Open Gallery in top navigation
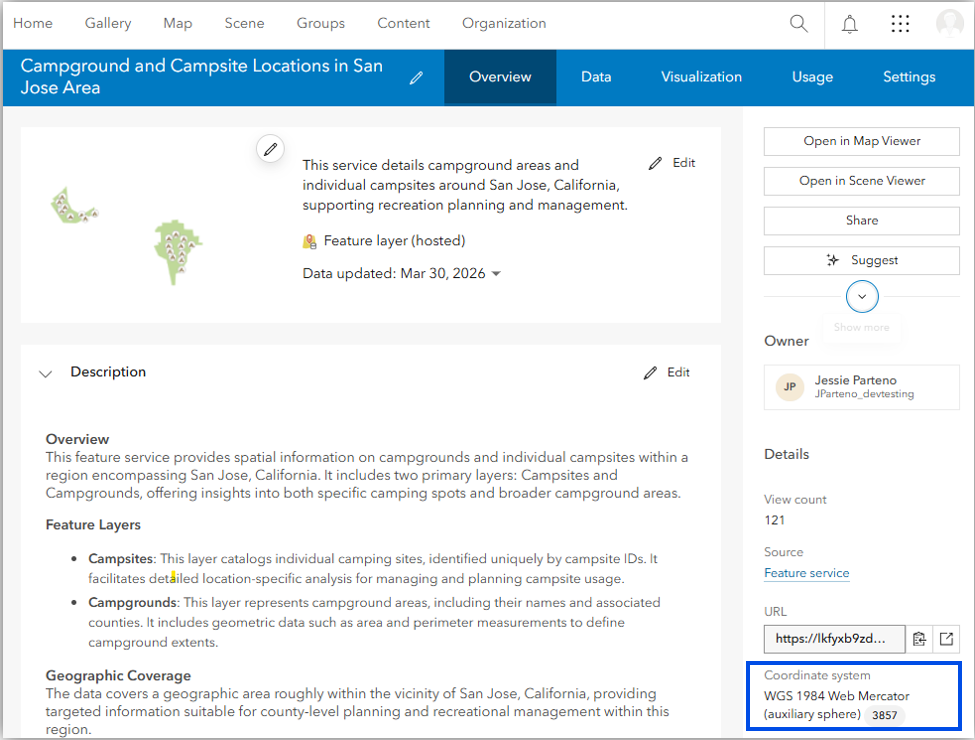This screenshot has height=740, width=975. [108, 24]
